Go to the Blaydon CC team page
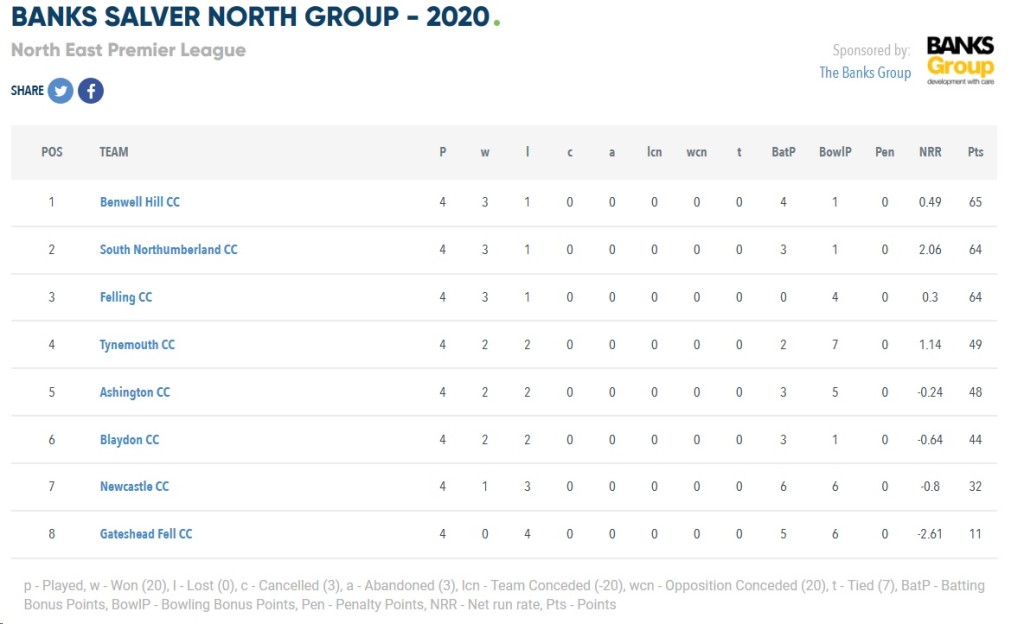The height and width of the screenshot is (624, 1024). [x=129, y=440]
